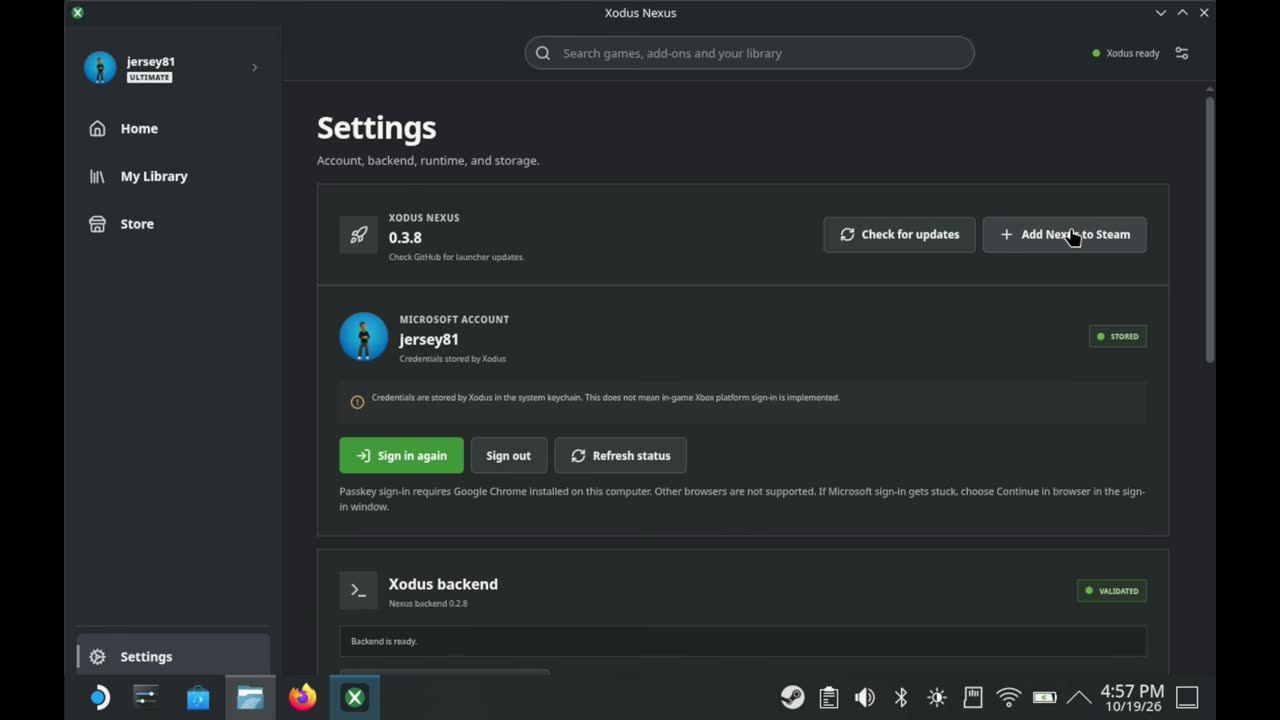Click Refresh status button
Screen dimensions: 1280x720
[x=620, y=455]
